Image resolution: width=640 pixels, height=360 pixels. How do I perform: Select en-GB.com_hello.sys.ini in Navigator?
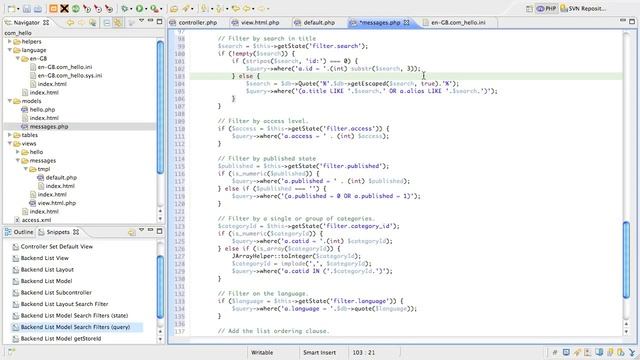coord(70,76)
